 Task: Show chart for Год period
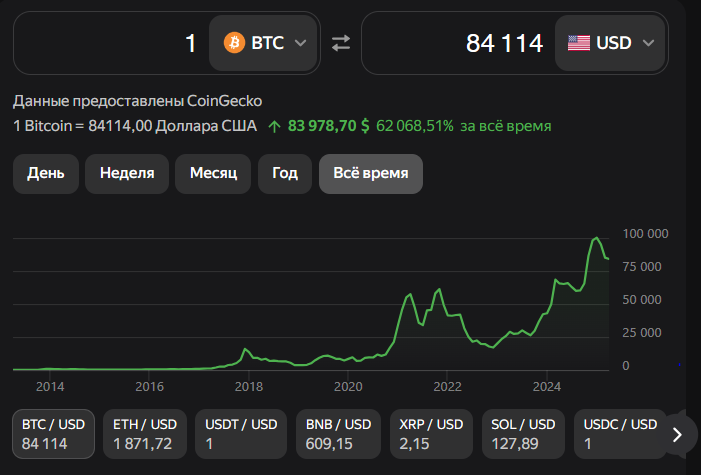tap(285, 173)
